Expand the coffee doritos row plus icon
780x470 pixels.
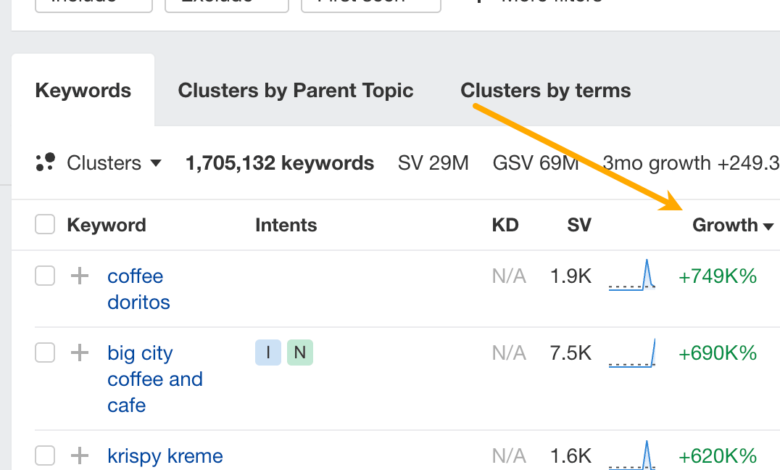(x=79, y=276)
